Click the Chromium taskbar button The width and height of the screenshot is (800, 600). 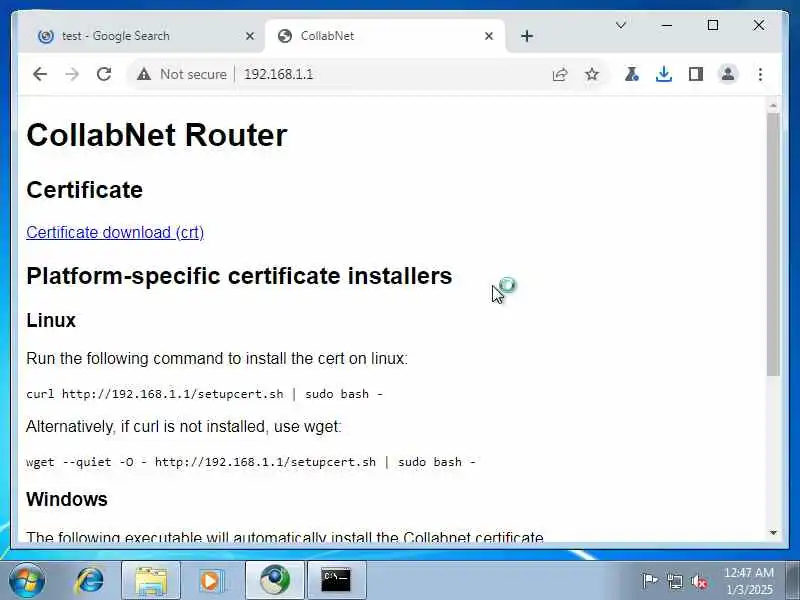click(275, 580)
